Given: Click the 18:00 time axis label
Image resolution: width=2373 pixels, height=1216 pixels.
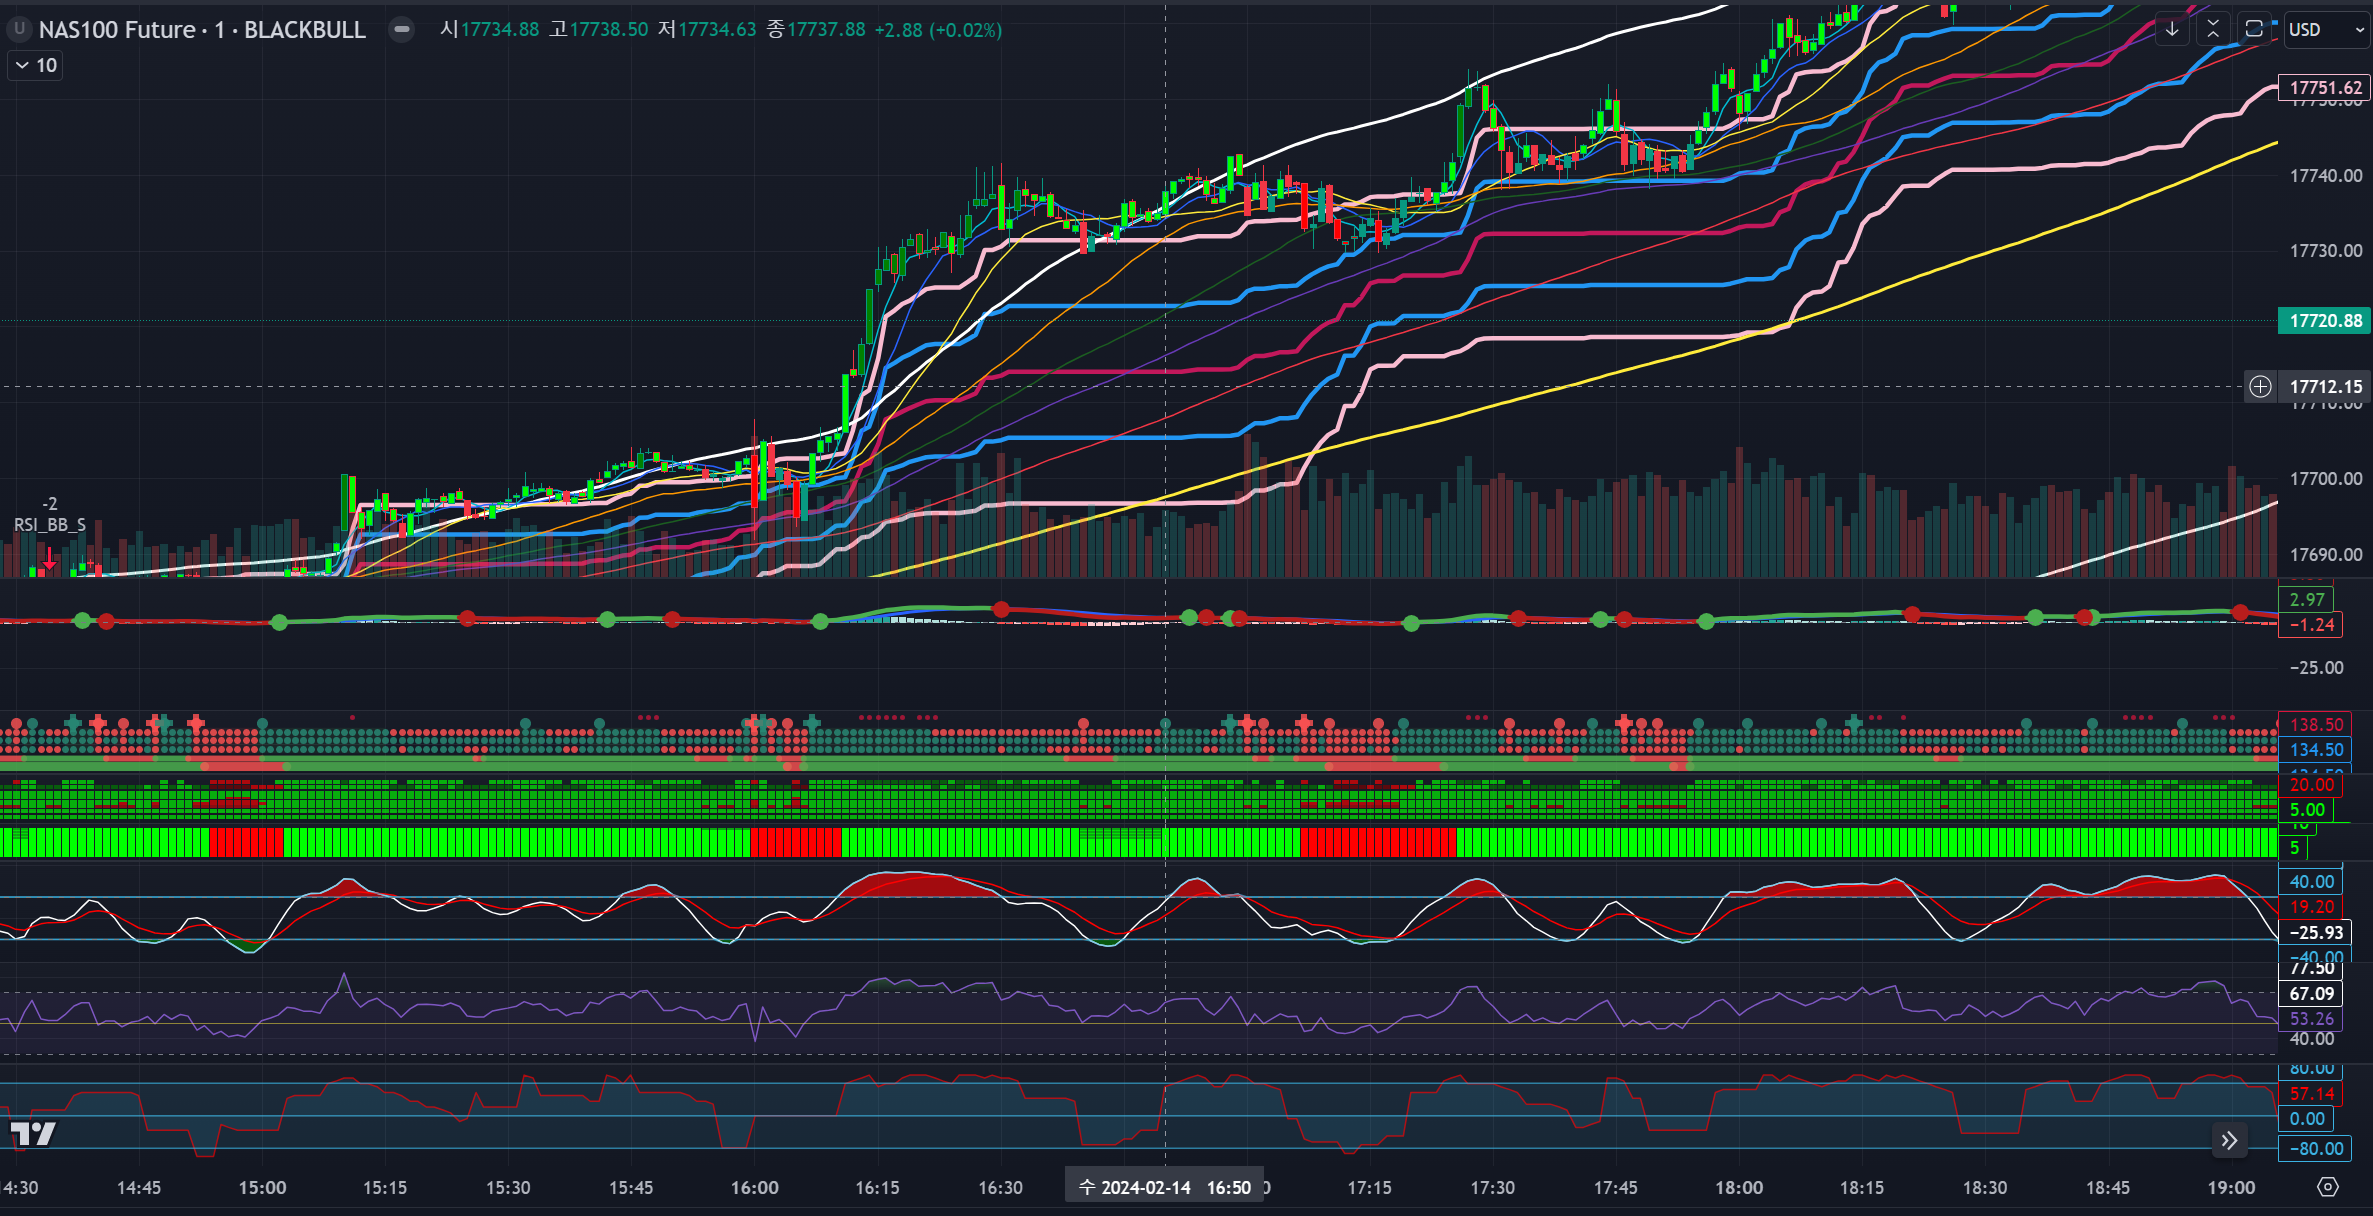Looking at the screenshot, I should pos(1739,1187).
